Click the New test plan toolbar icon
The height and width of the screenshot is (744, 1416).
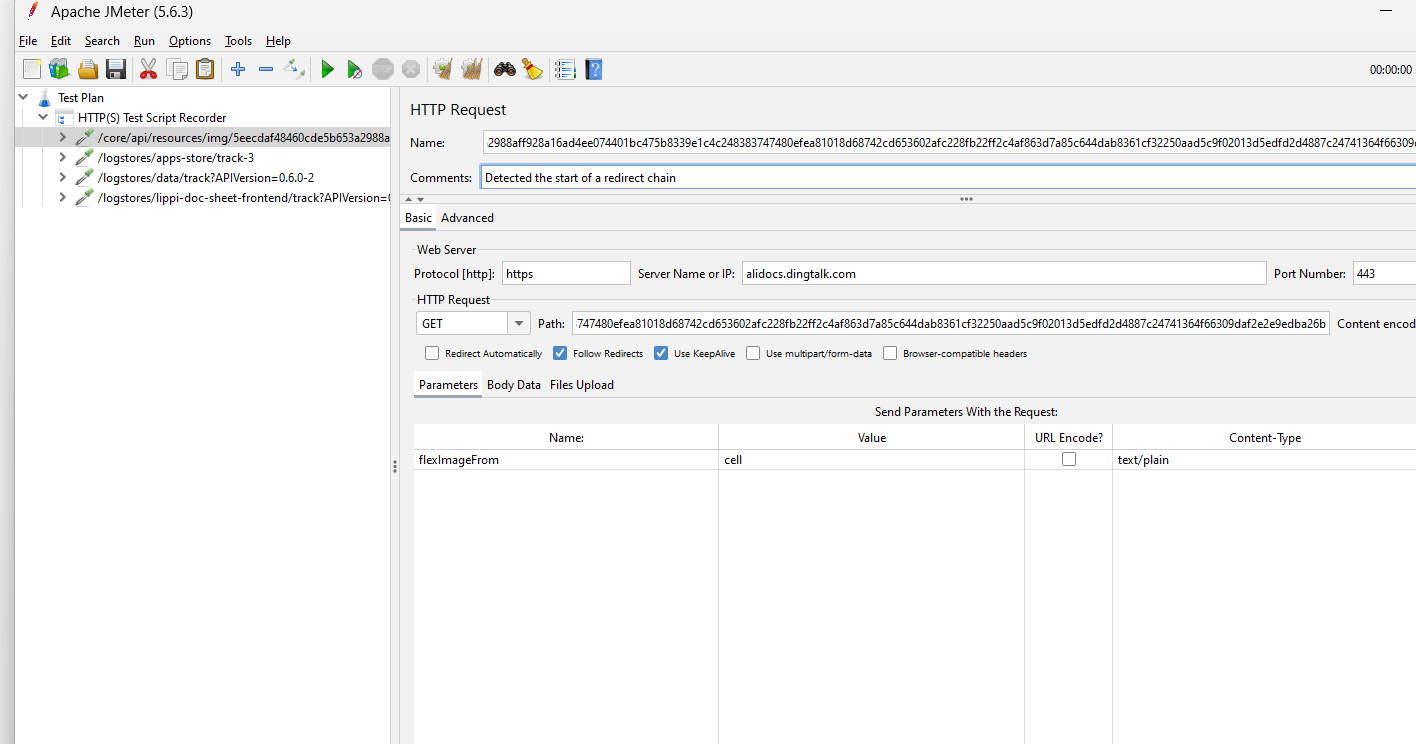32,69
